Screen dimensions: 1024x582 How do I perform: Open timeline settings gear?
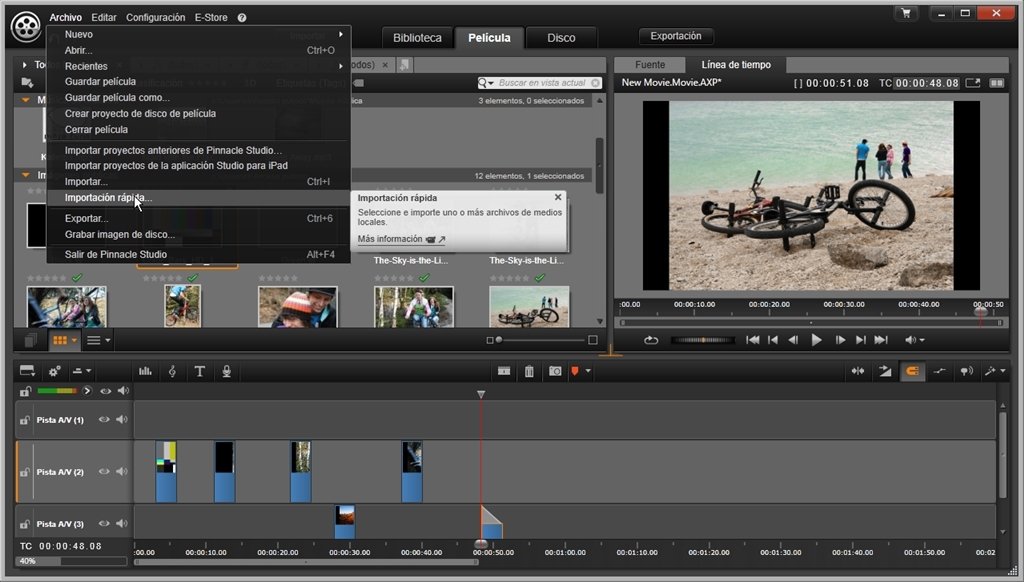[x=55, y=371]
